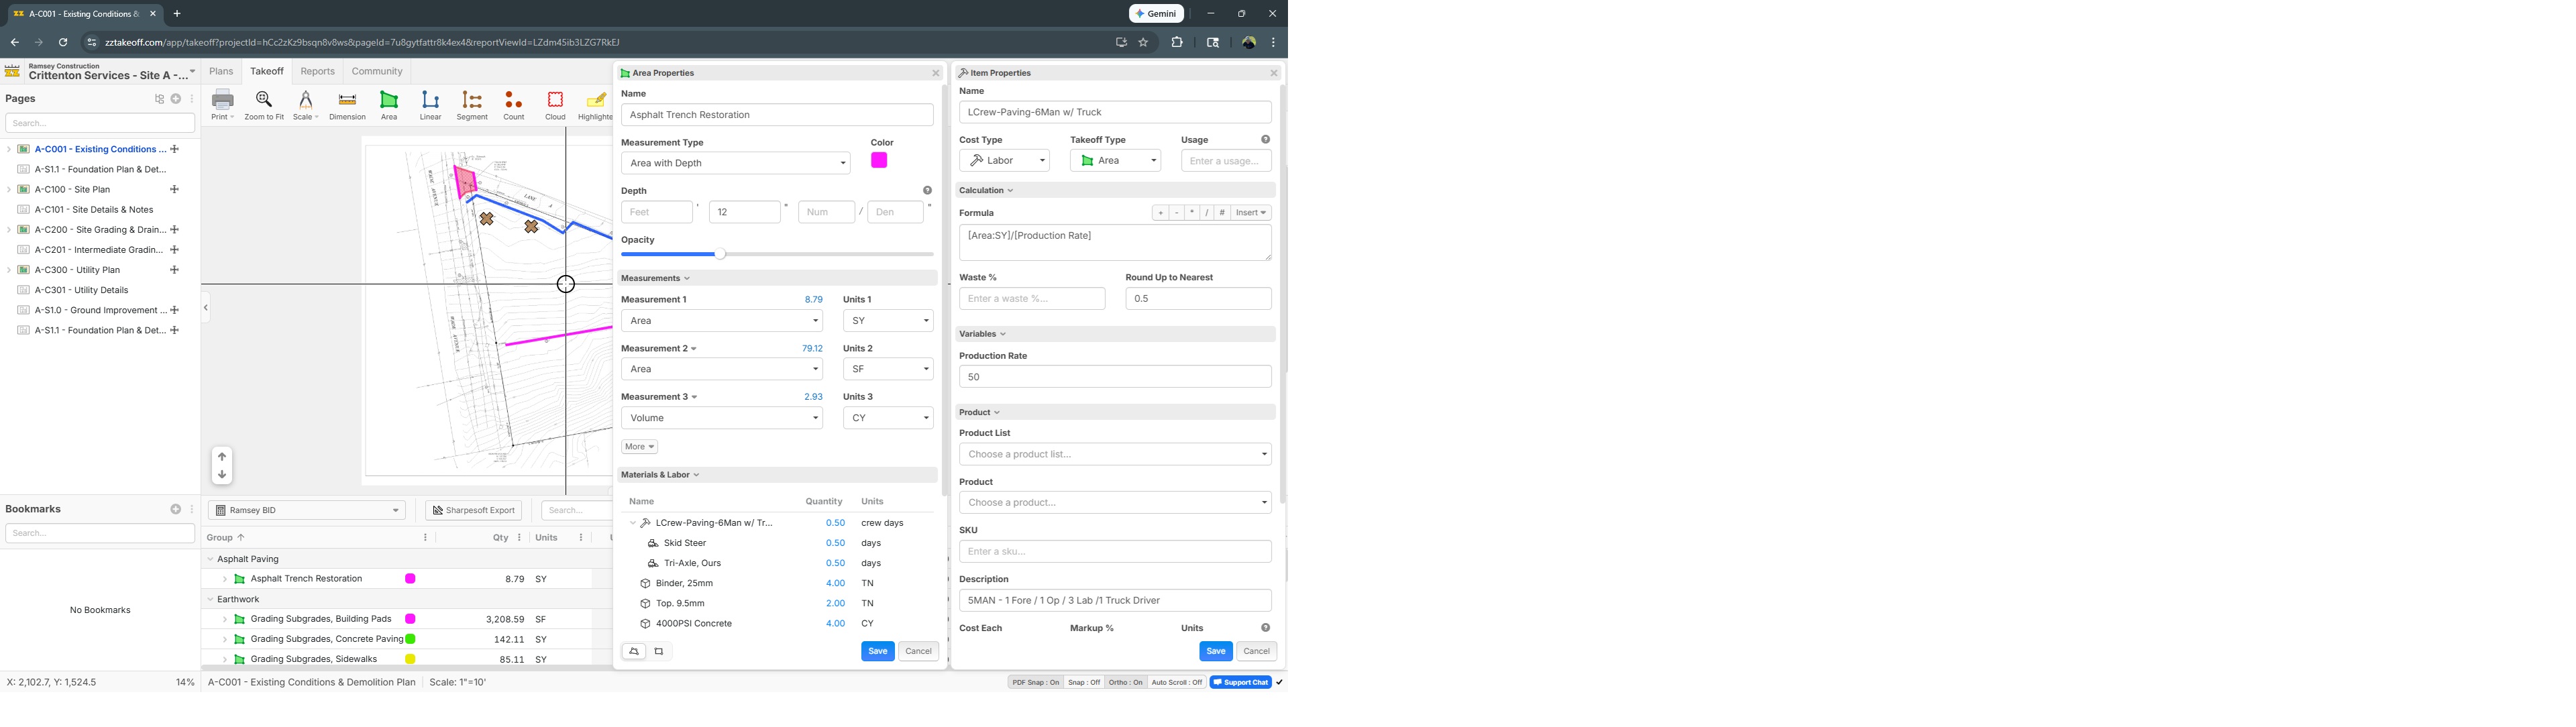
Task: Open the Units 1 SY dropdown
Action: 887,321
